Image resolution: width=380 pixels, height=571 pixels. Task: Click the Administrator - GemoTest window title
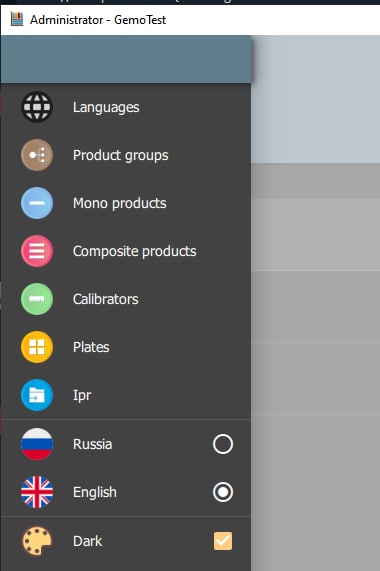[98, 20]
